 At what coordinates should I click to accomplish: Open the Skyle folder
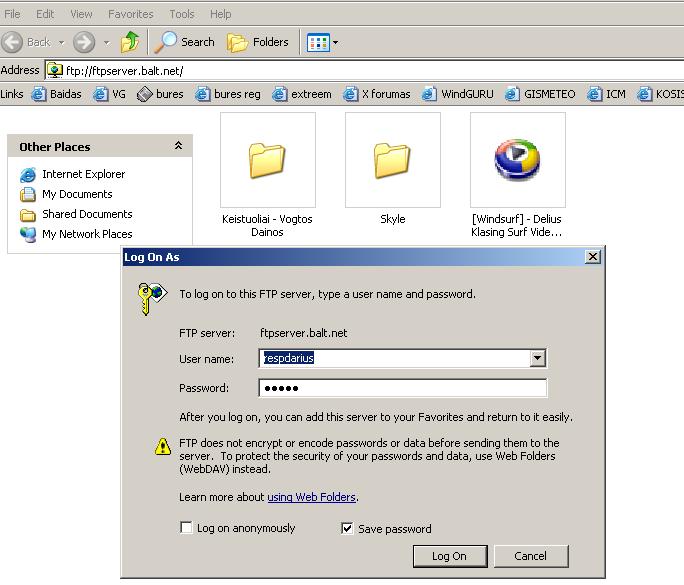(392, 160)
